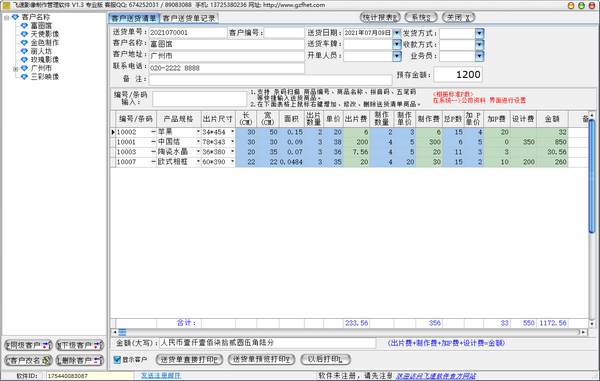This screenshot has width=600, height=381.
Task: Click scroll down arrow of table
Action: tap(592, 324)
